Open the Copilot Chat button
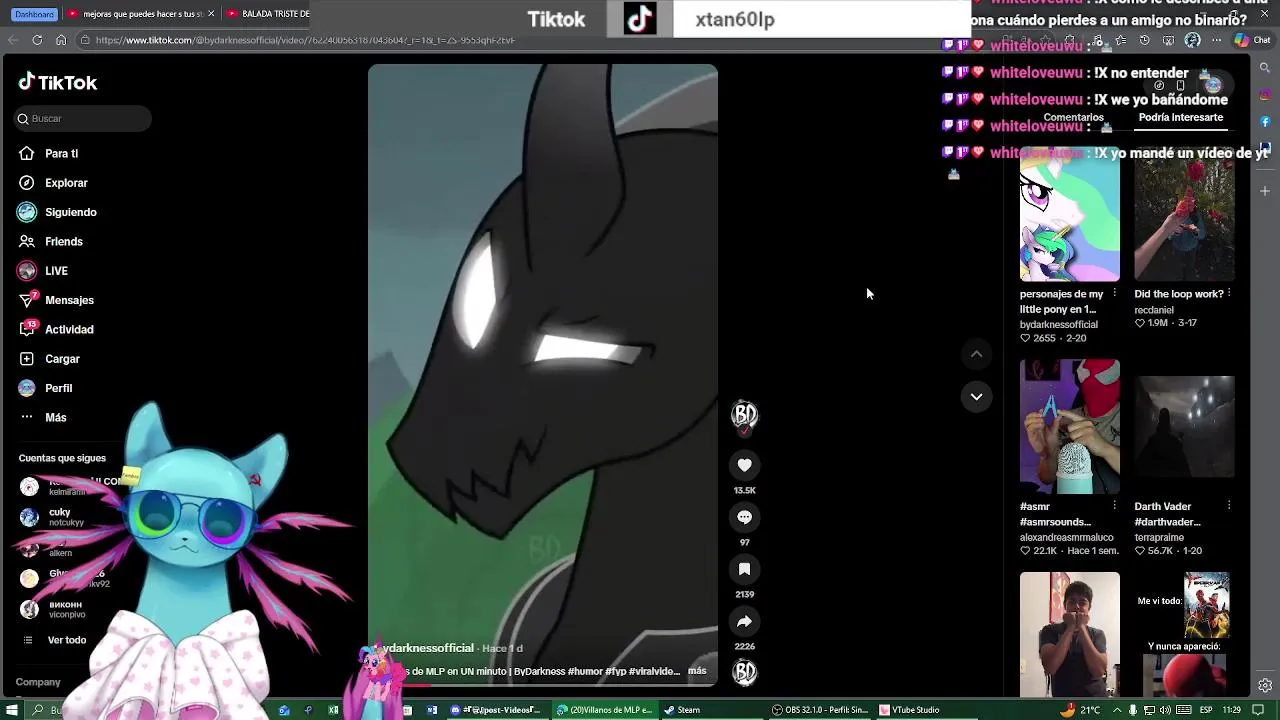 pos(1252,40)
